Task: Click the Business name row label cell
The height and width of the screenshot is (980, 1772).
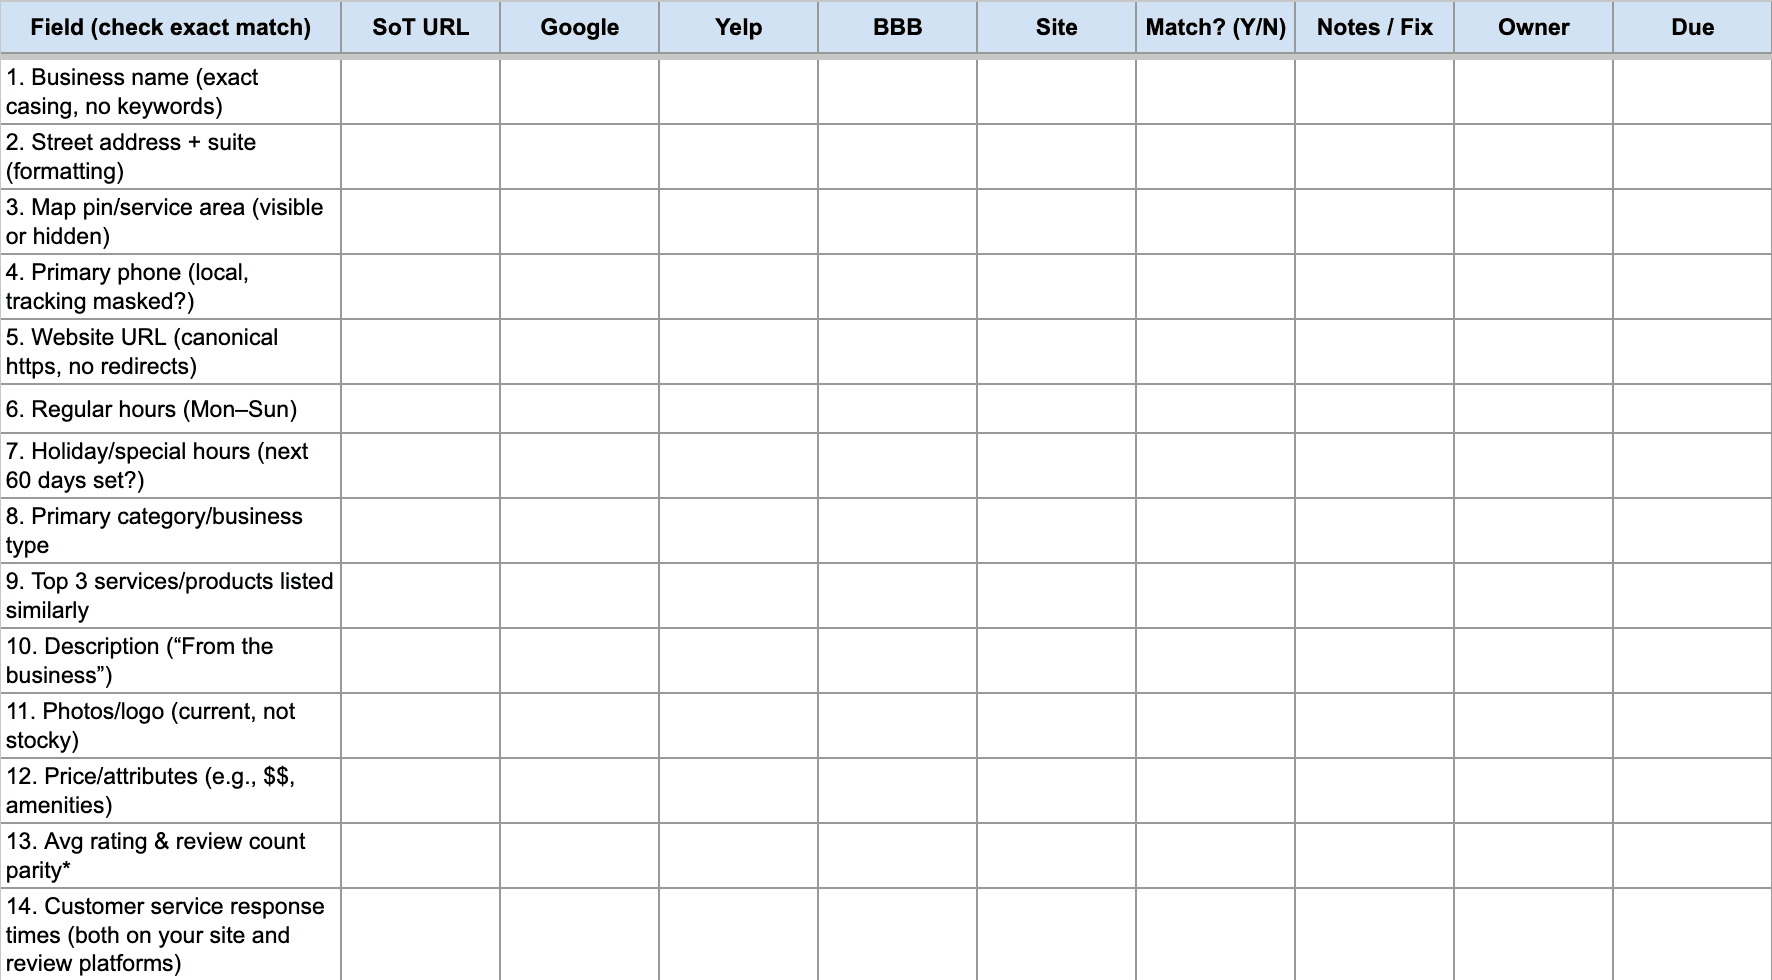Action: (170, 92)
